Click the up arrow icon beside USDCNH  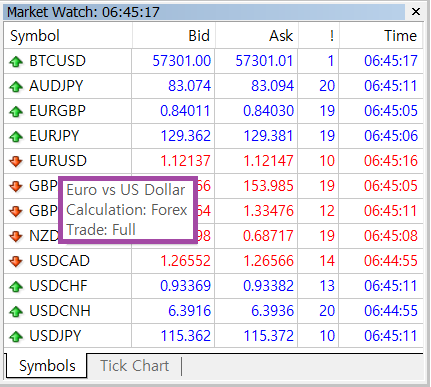click(16, 311)
